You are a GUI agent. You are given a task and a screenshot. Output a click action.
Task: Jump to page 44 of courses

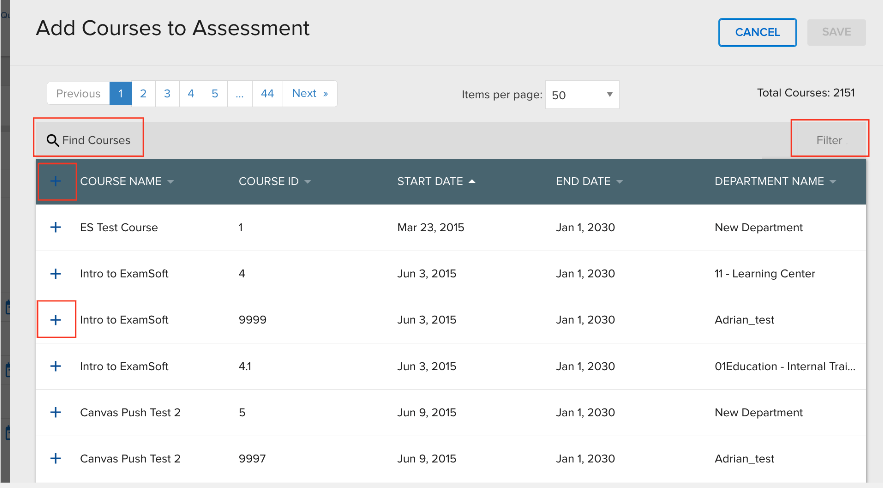[x=267, y=93]
